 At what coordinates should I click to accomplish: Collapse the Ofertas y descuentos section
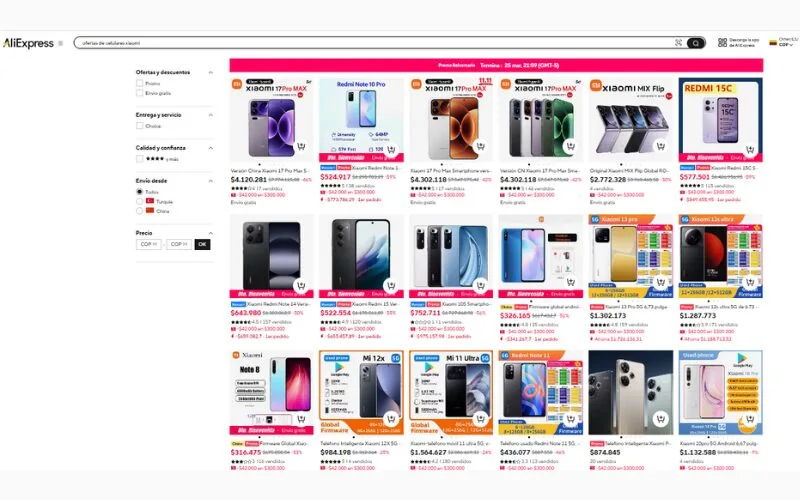coord(210,72)
